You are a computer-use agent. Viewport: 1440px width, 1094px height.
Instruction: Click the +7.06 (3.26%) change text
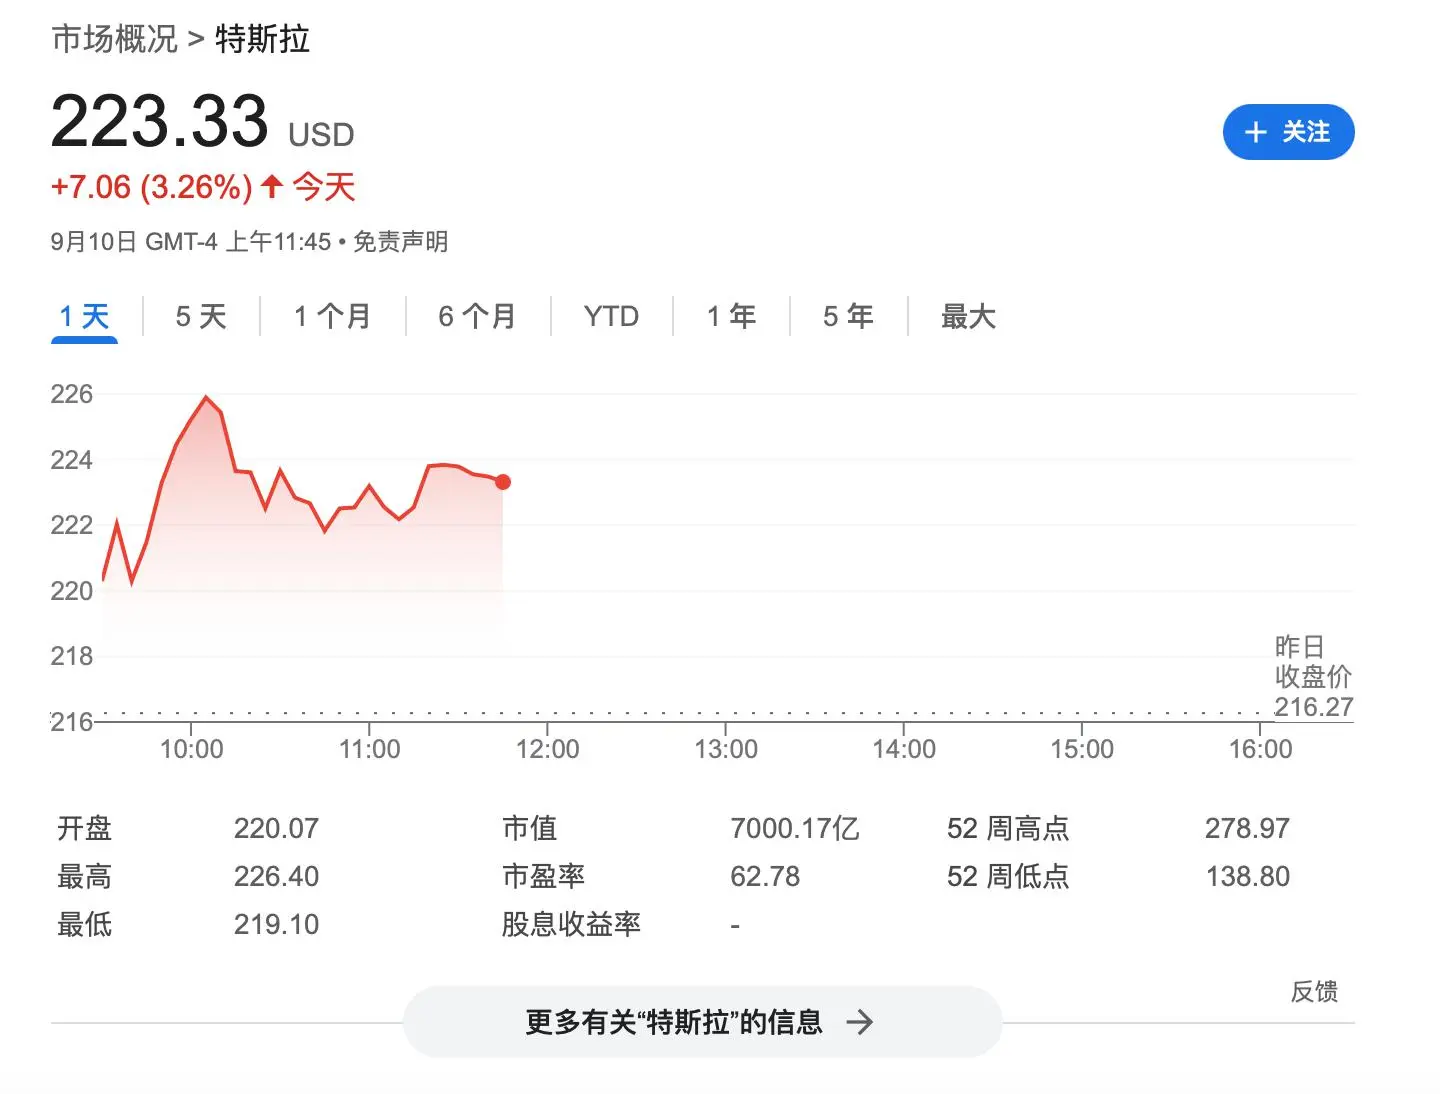tap(152, 187)
